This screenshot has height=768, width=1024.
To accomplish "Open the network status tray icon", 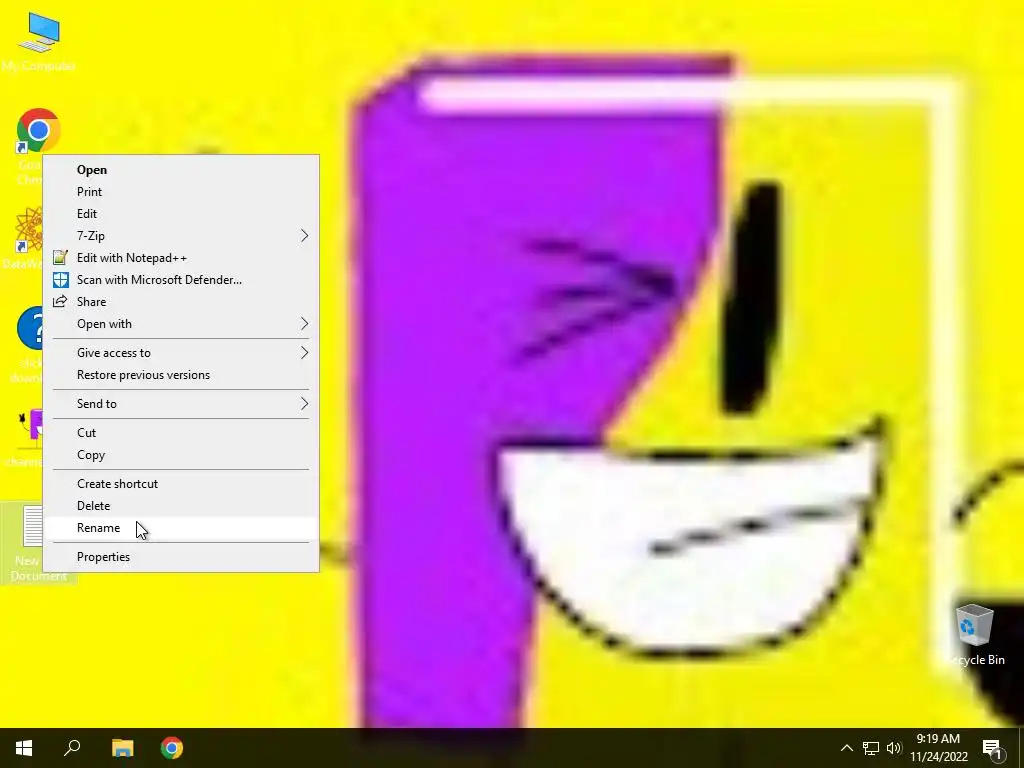I will pyautogui.click(x=871, y=748).
